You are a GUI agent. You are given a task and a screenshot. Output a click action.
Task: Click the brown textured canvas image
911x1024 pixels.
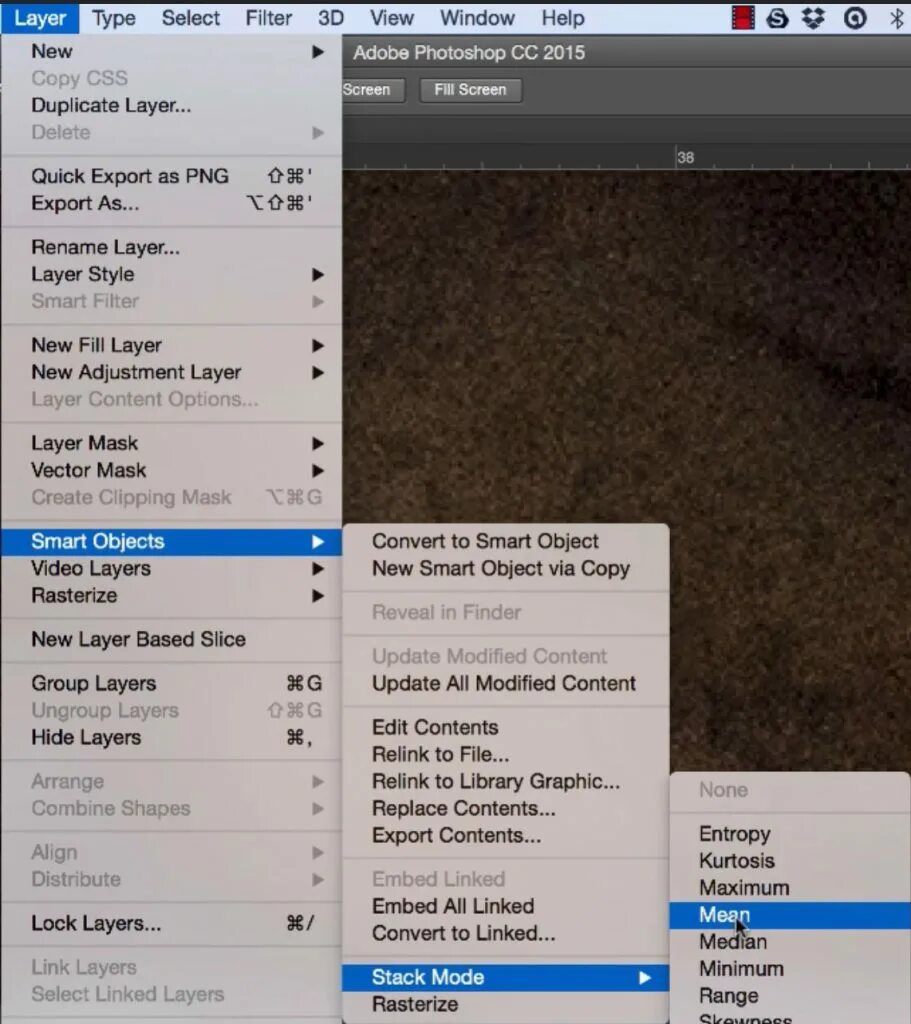pos(627,346)
